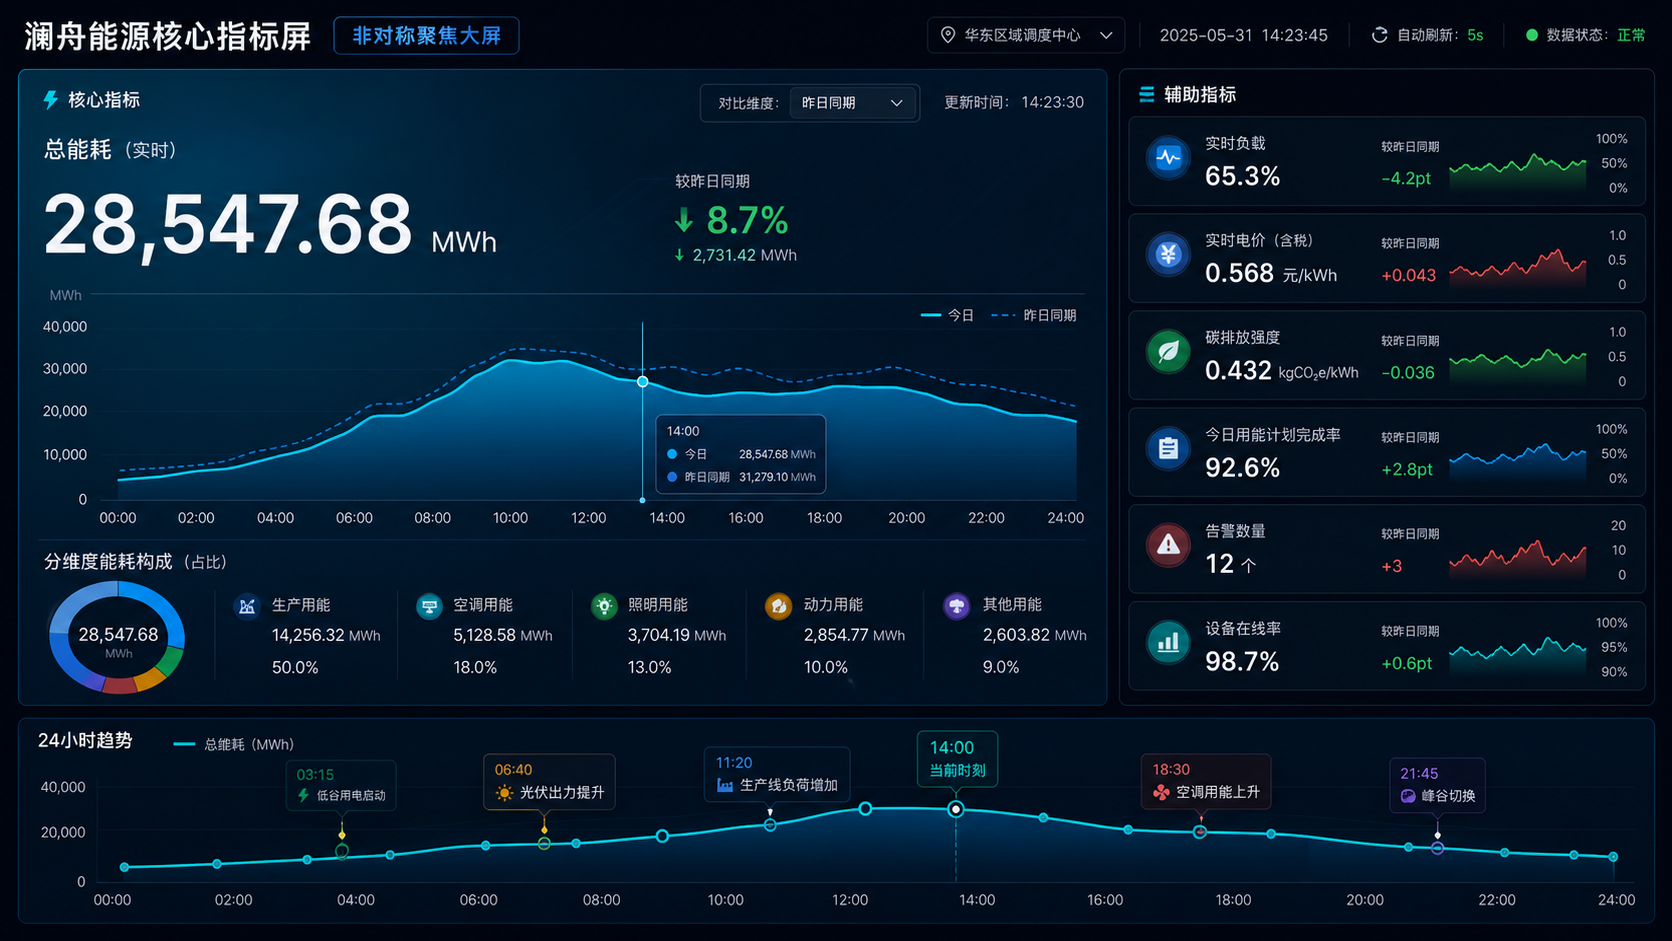This screenshot has width=1672, height=941.
Task: Toggle the 总能耗 (MWh) legend in 24小时趋势
Action: pos(233,745)
